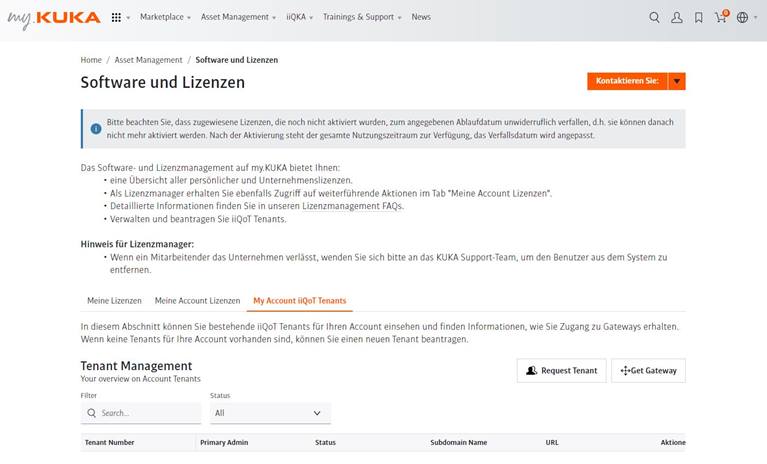Viewport: 767px width, 464px height.
Task: Click the tenant filter search field
Action: pyautogui.click(x=148, y=412)
